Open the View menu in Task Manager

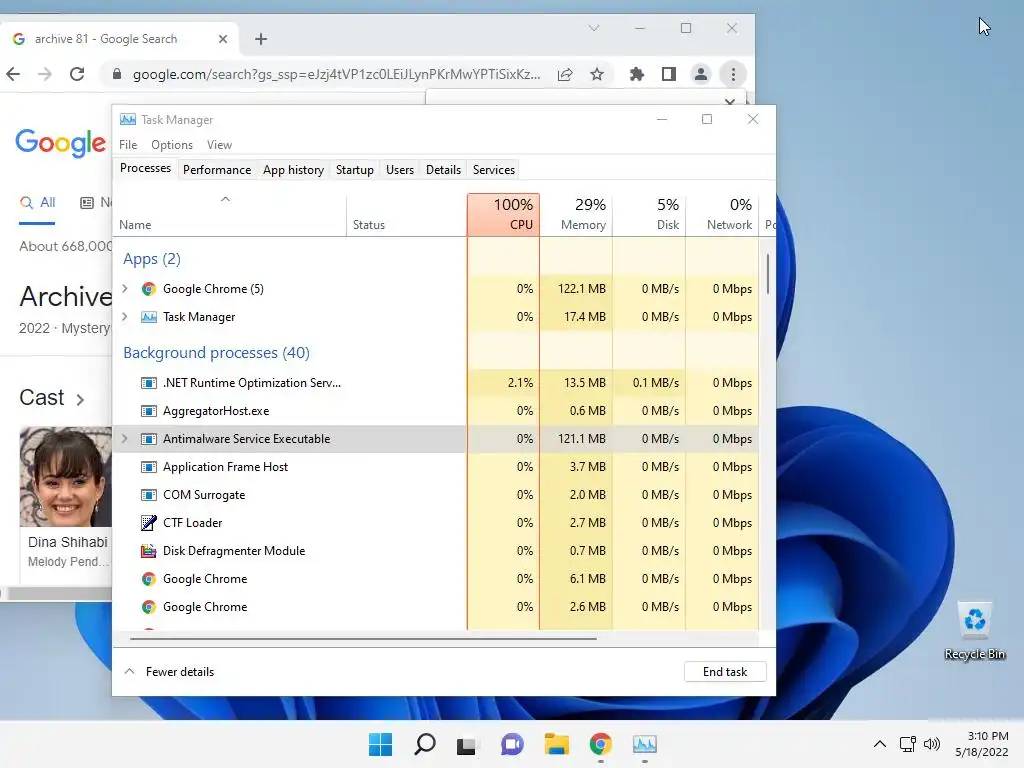tap(219, 145)
